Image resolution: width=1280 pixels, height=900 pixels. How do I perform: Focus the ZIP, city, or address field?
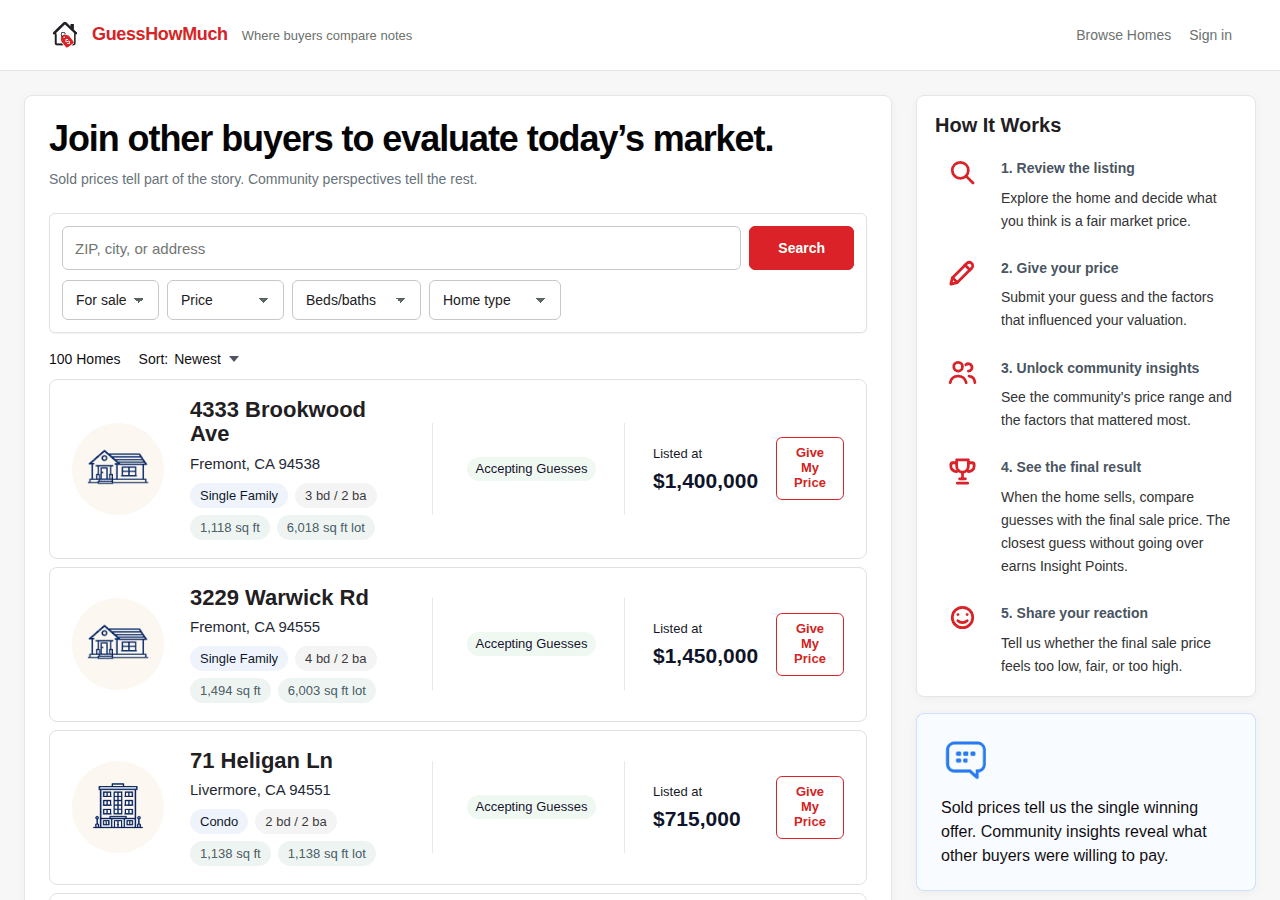[x=401, y=248]
